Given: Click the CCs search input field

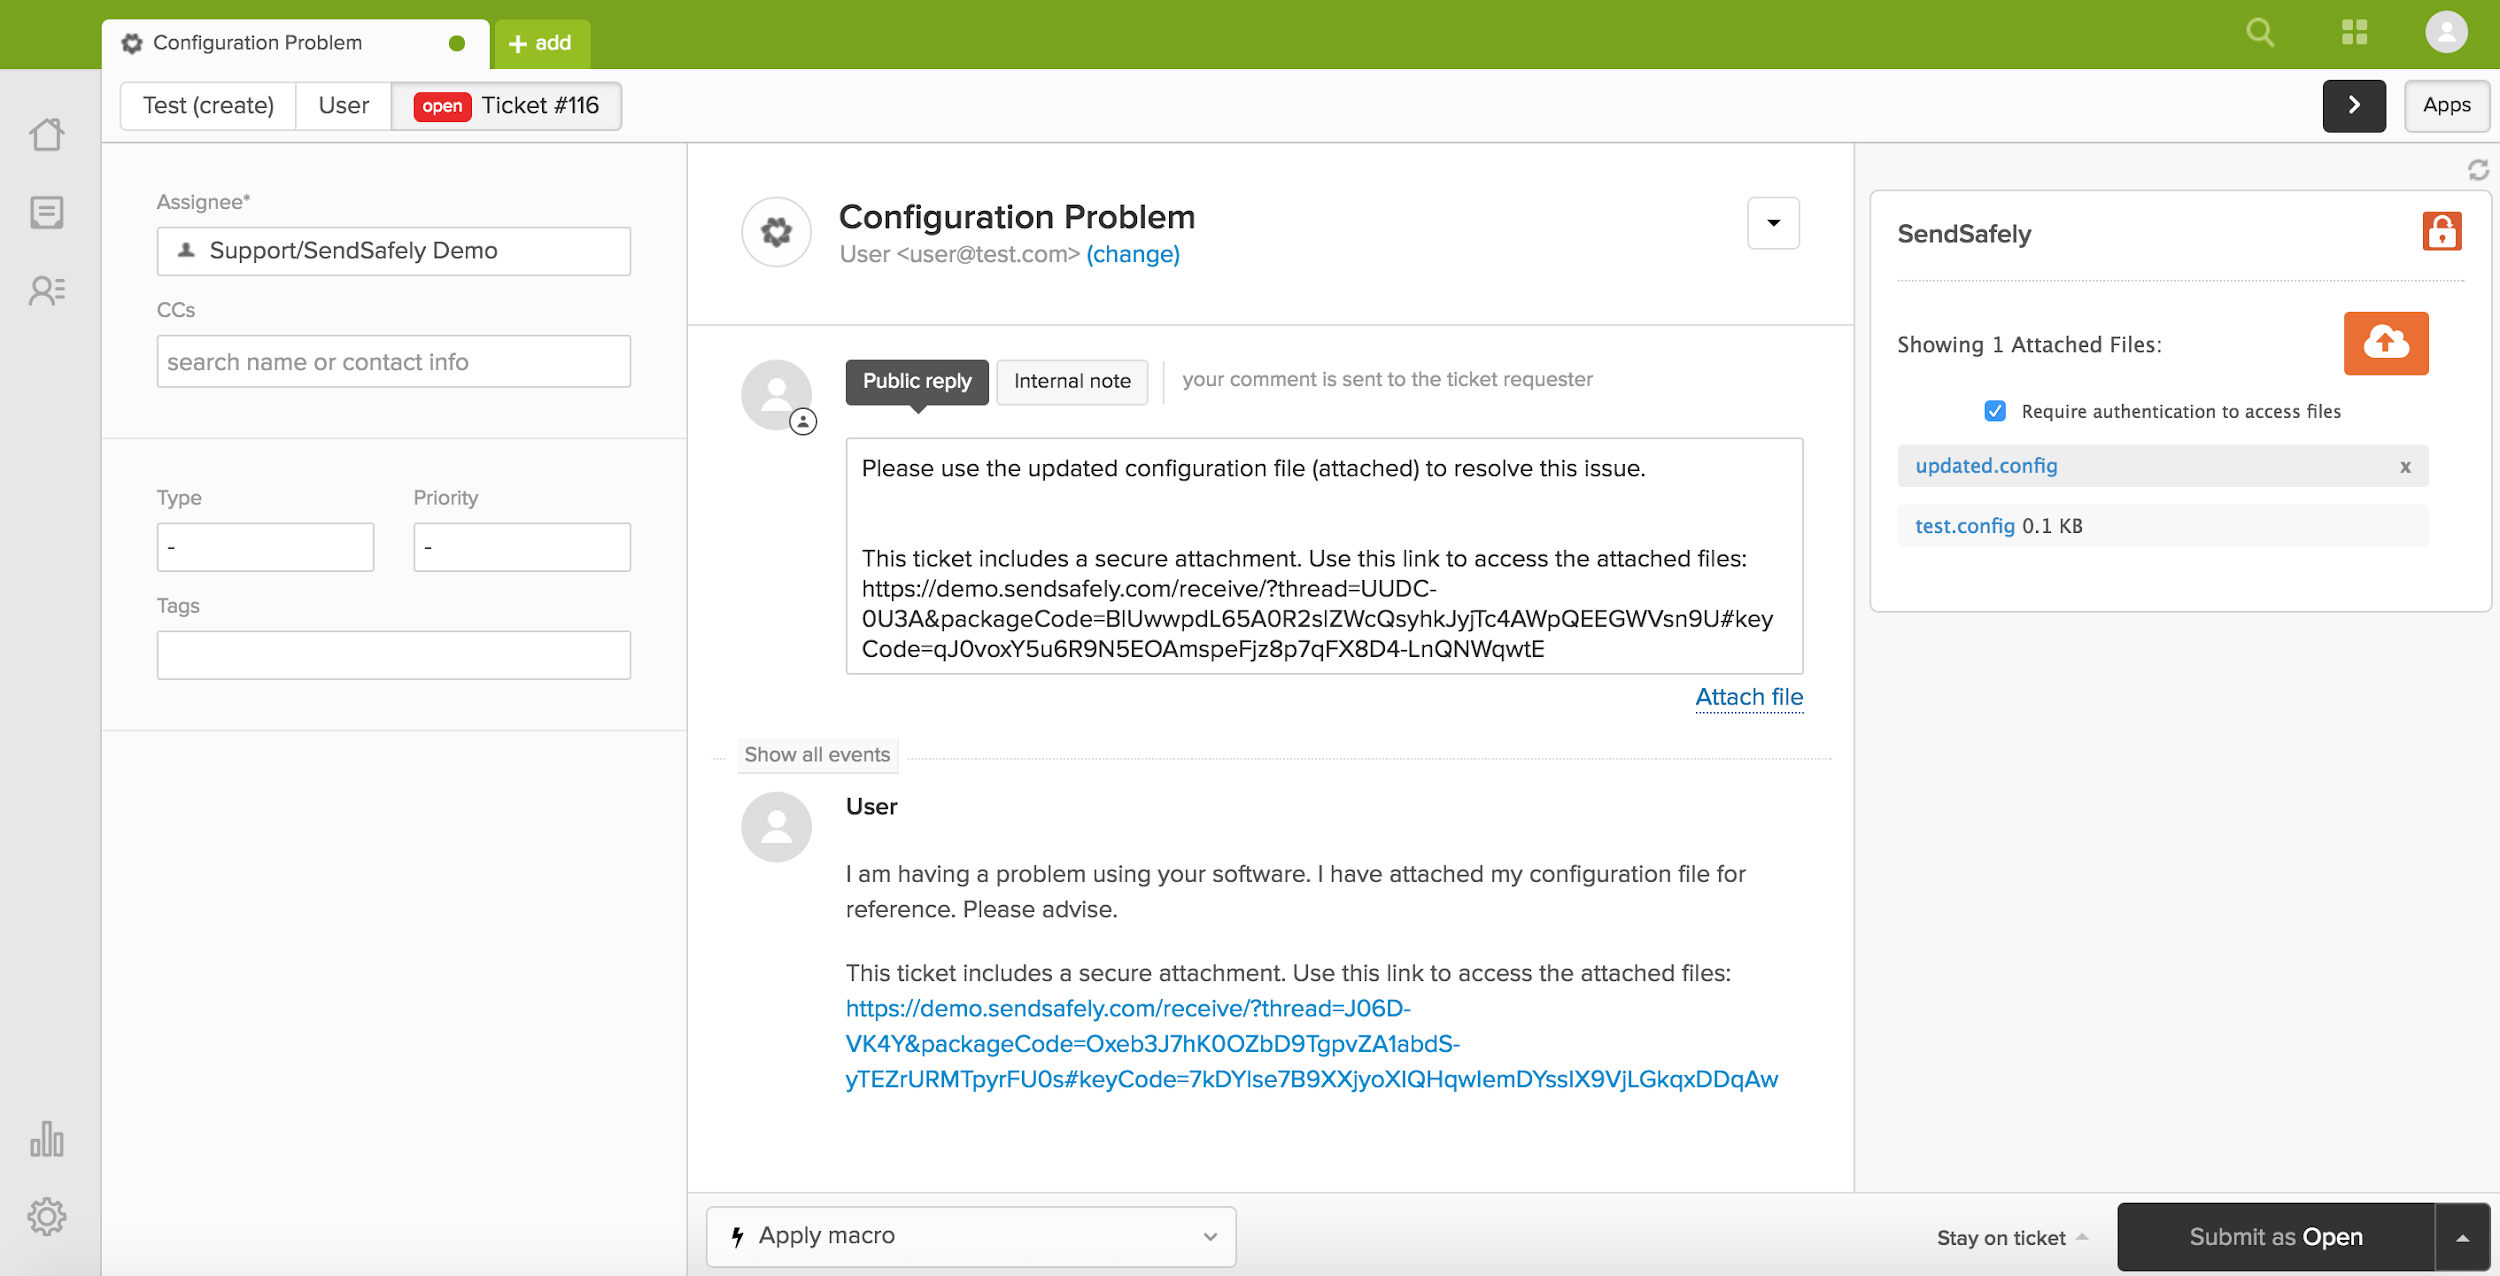Looking at the screenshot, I should 393,362.
